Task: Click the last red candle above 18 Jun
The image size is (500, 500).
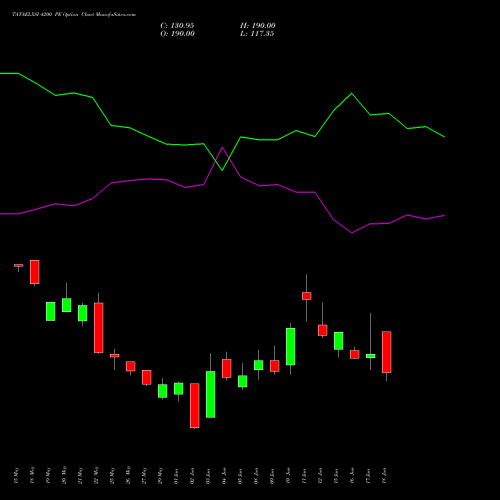Action: (387, 352)
